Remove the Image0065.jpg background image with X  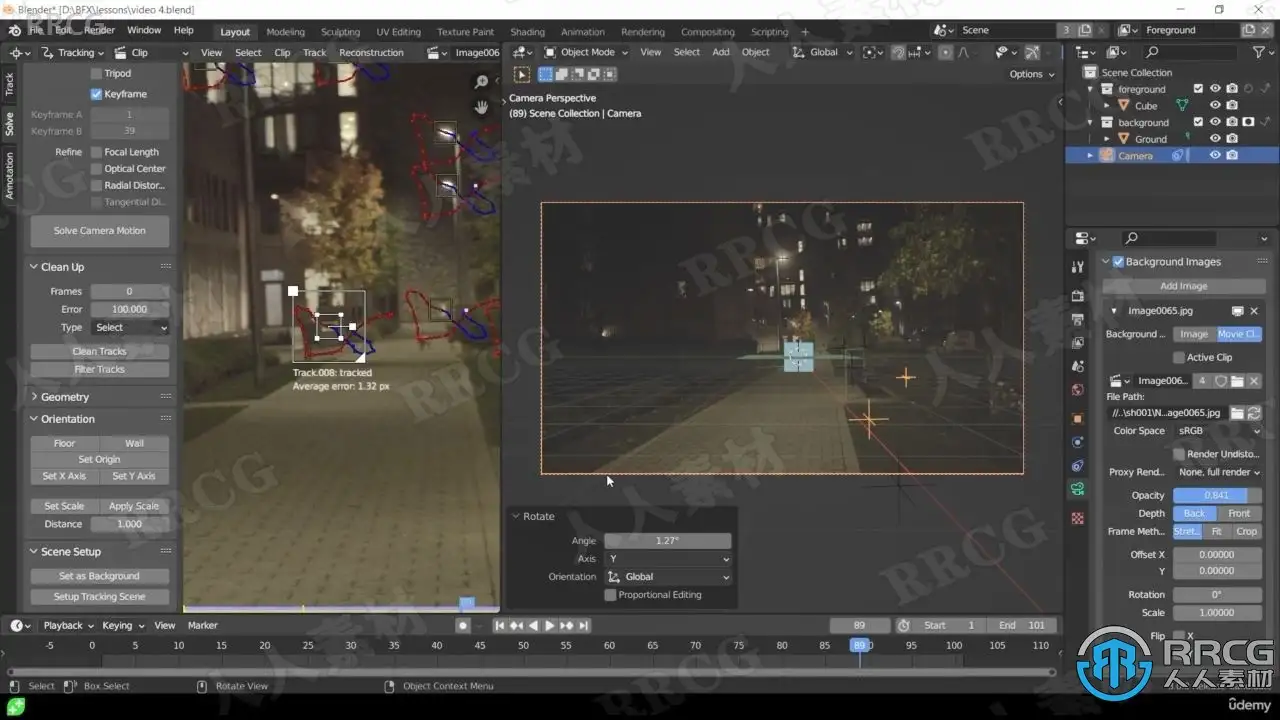[x=1254, y=311]
